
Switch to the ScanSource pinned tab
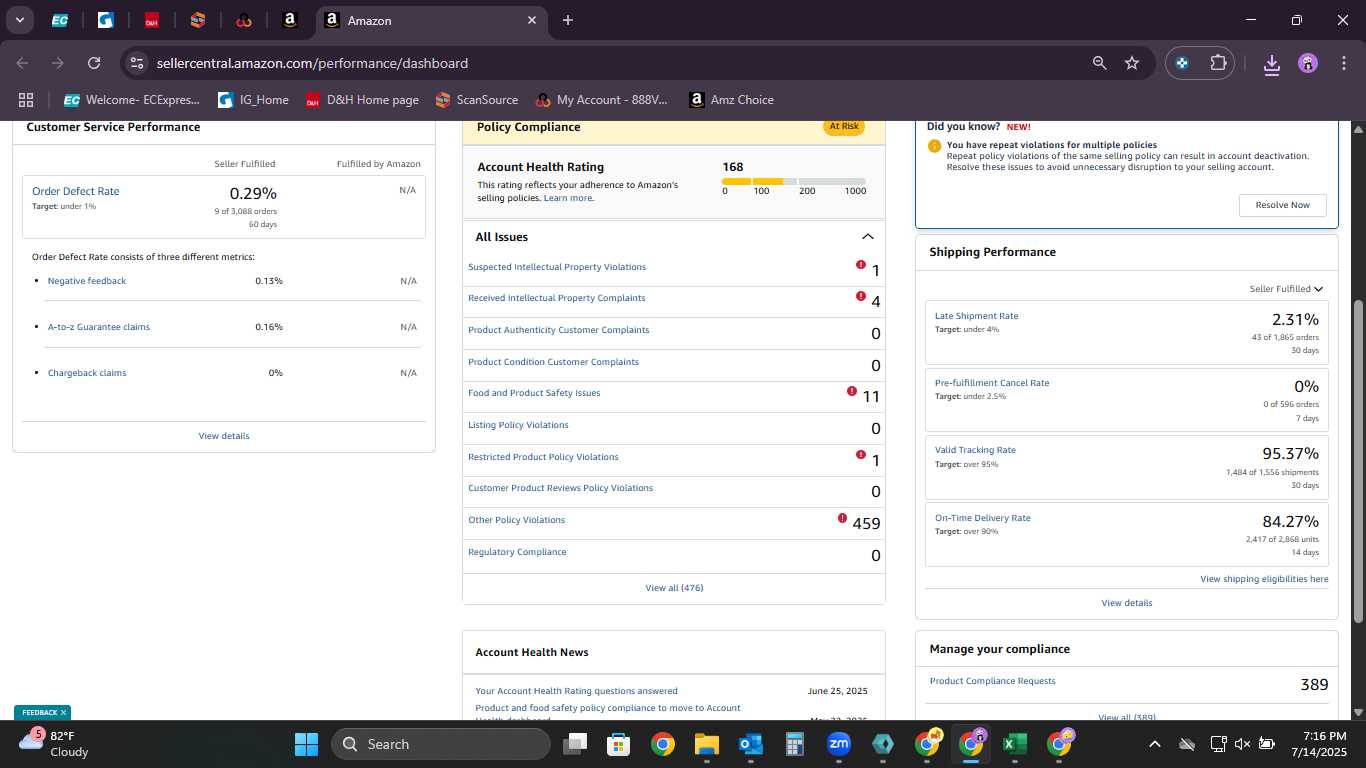pos(198,20)
